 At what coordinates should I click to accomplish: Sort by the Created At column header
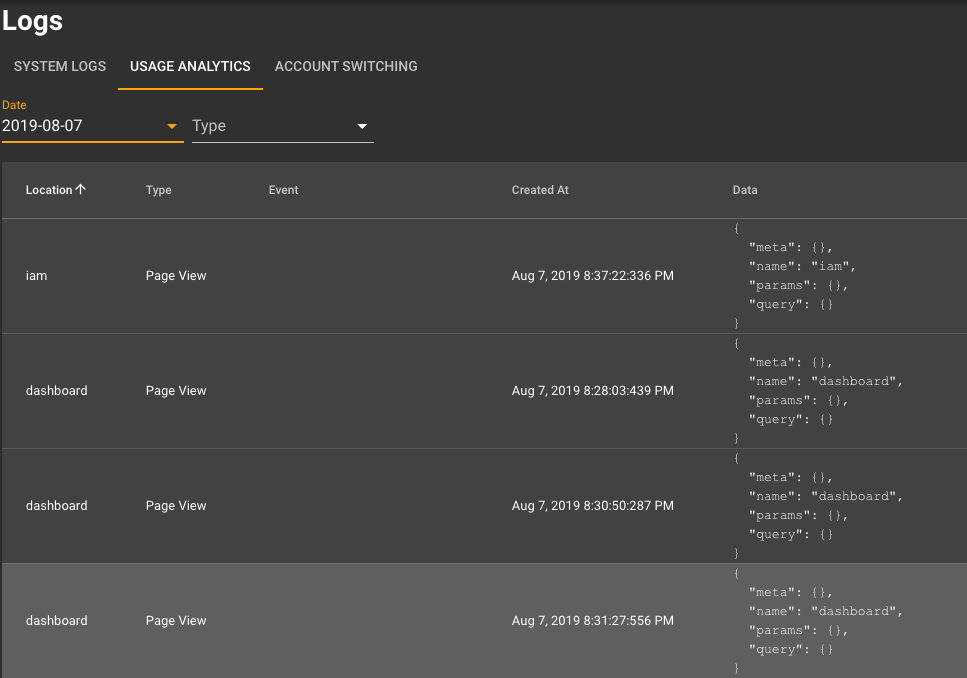540,190
